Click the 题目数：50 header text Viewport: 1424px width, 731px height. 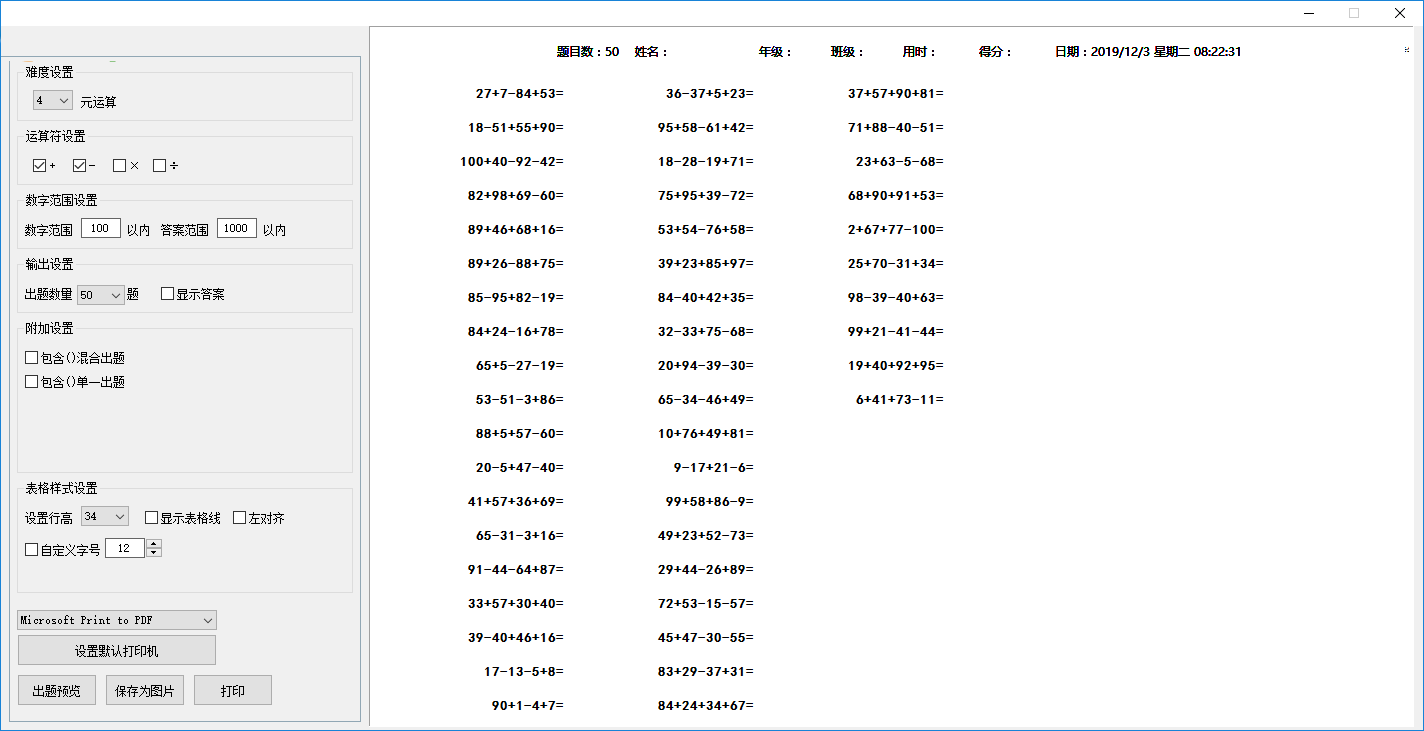click(588, 52)
